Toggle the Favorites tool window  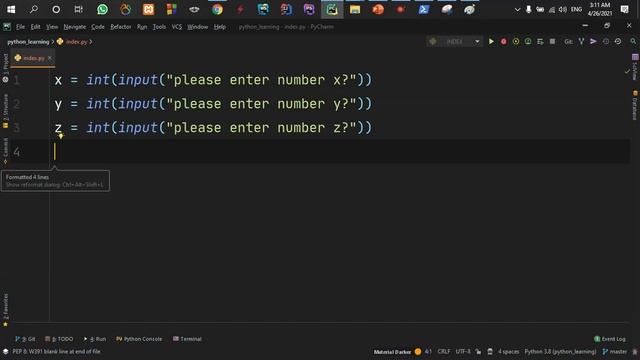[5, 310]
